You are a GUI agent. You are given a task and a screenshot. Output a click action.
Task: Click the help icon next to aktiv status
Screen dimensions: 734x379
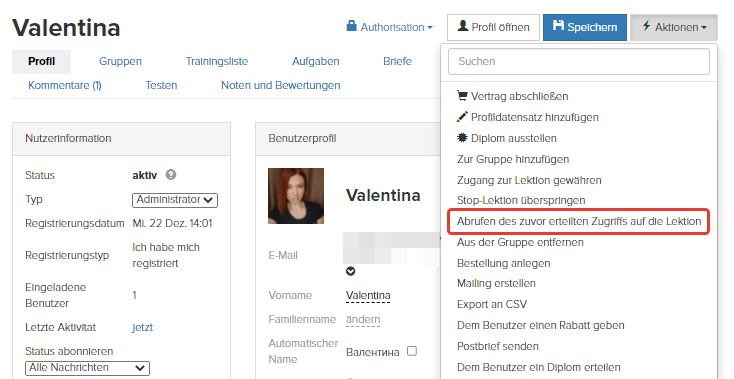171,175
